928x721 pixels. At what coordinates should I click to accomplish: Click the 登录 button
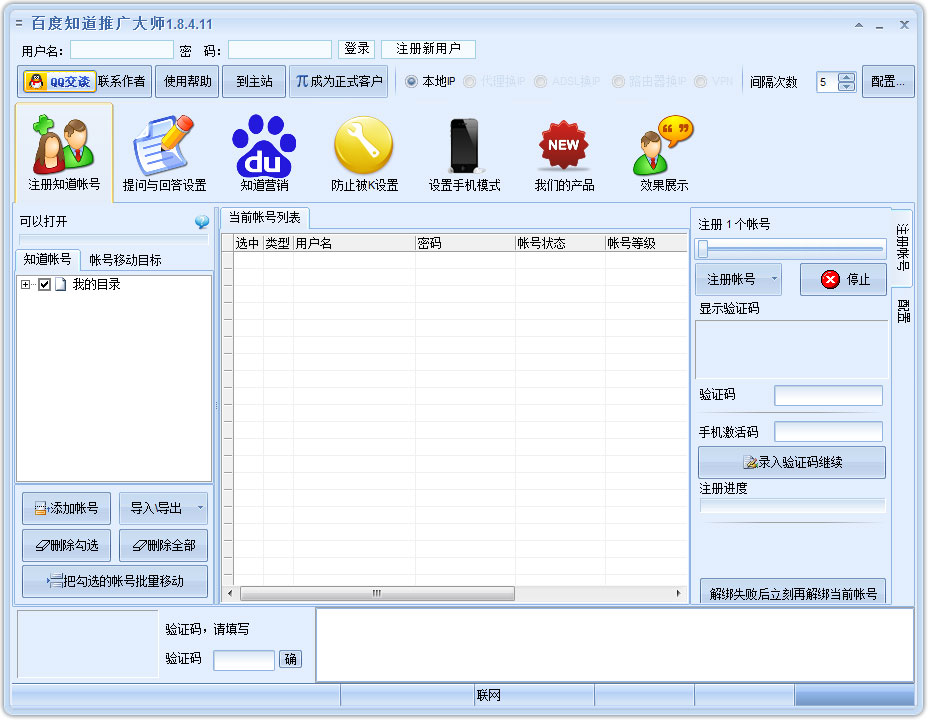coord(356,49)
